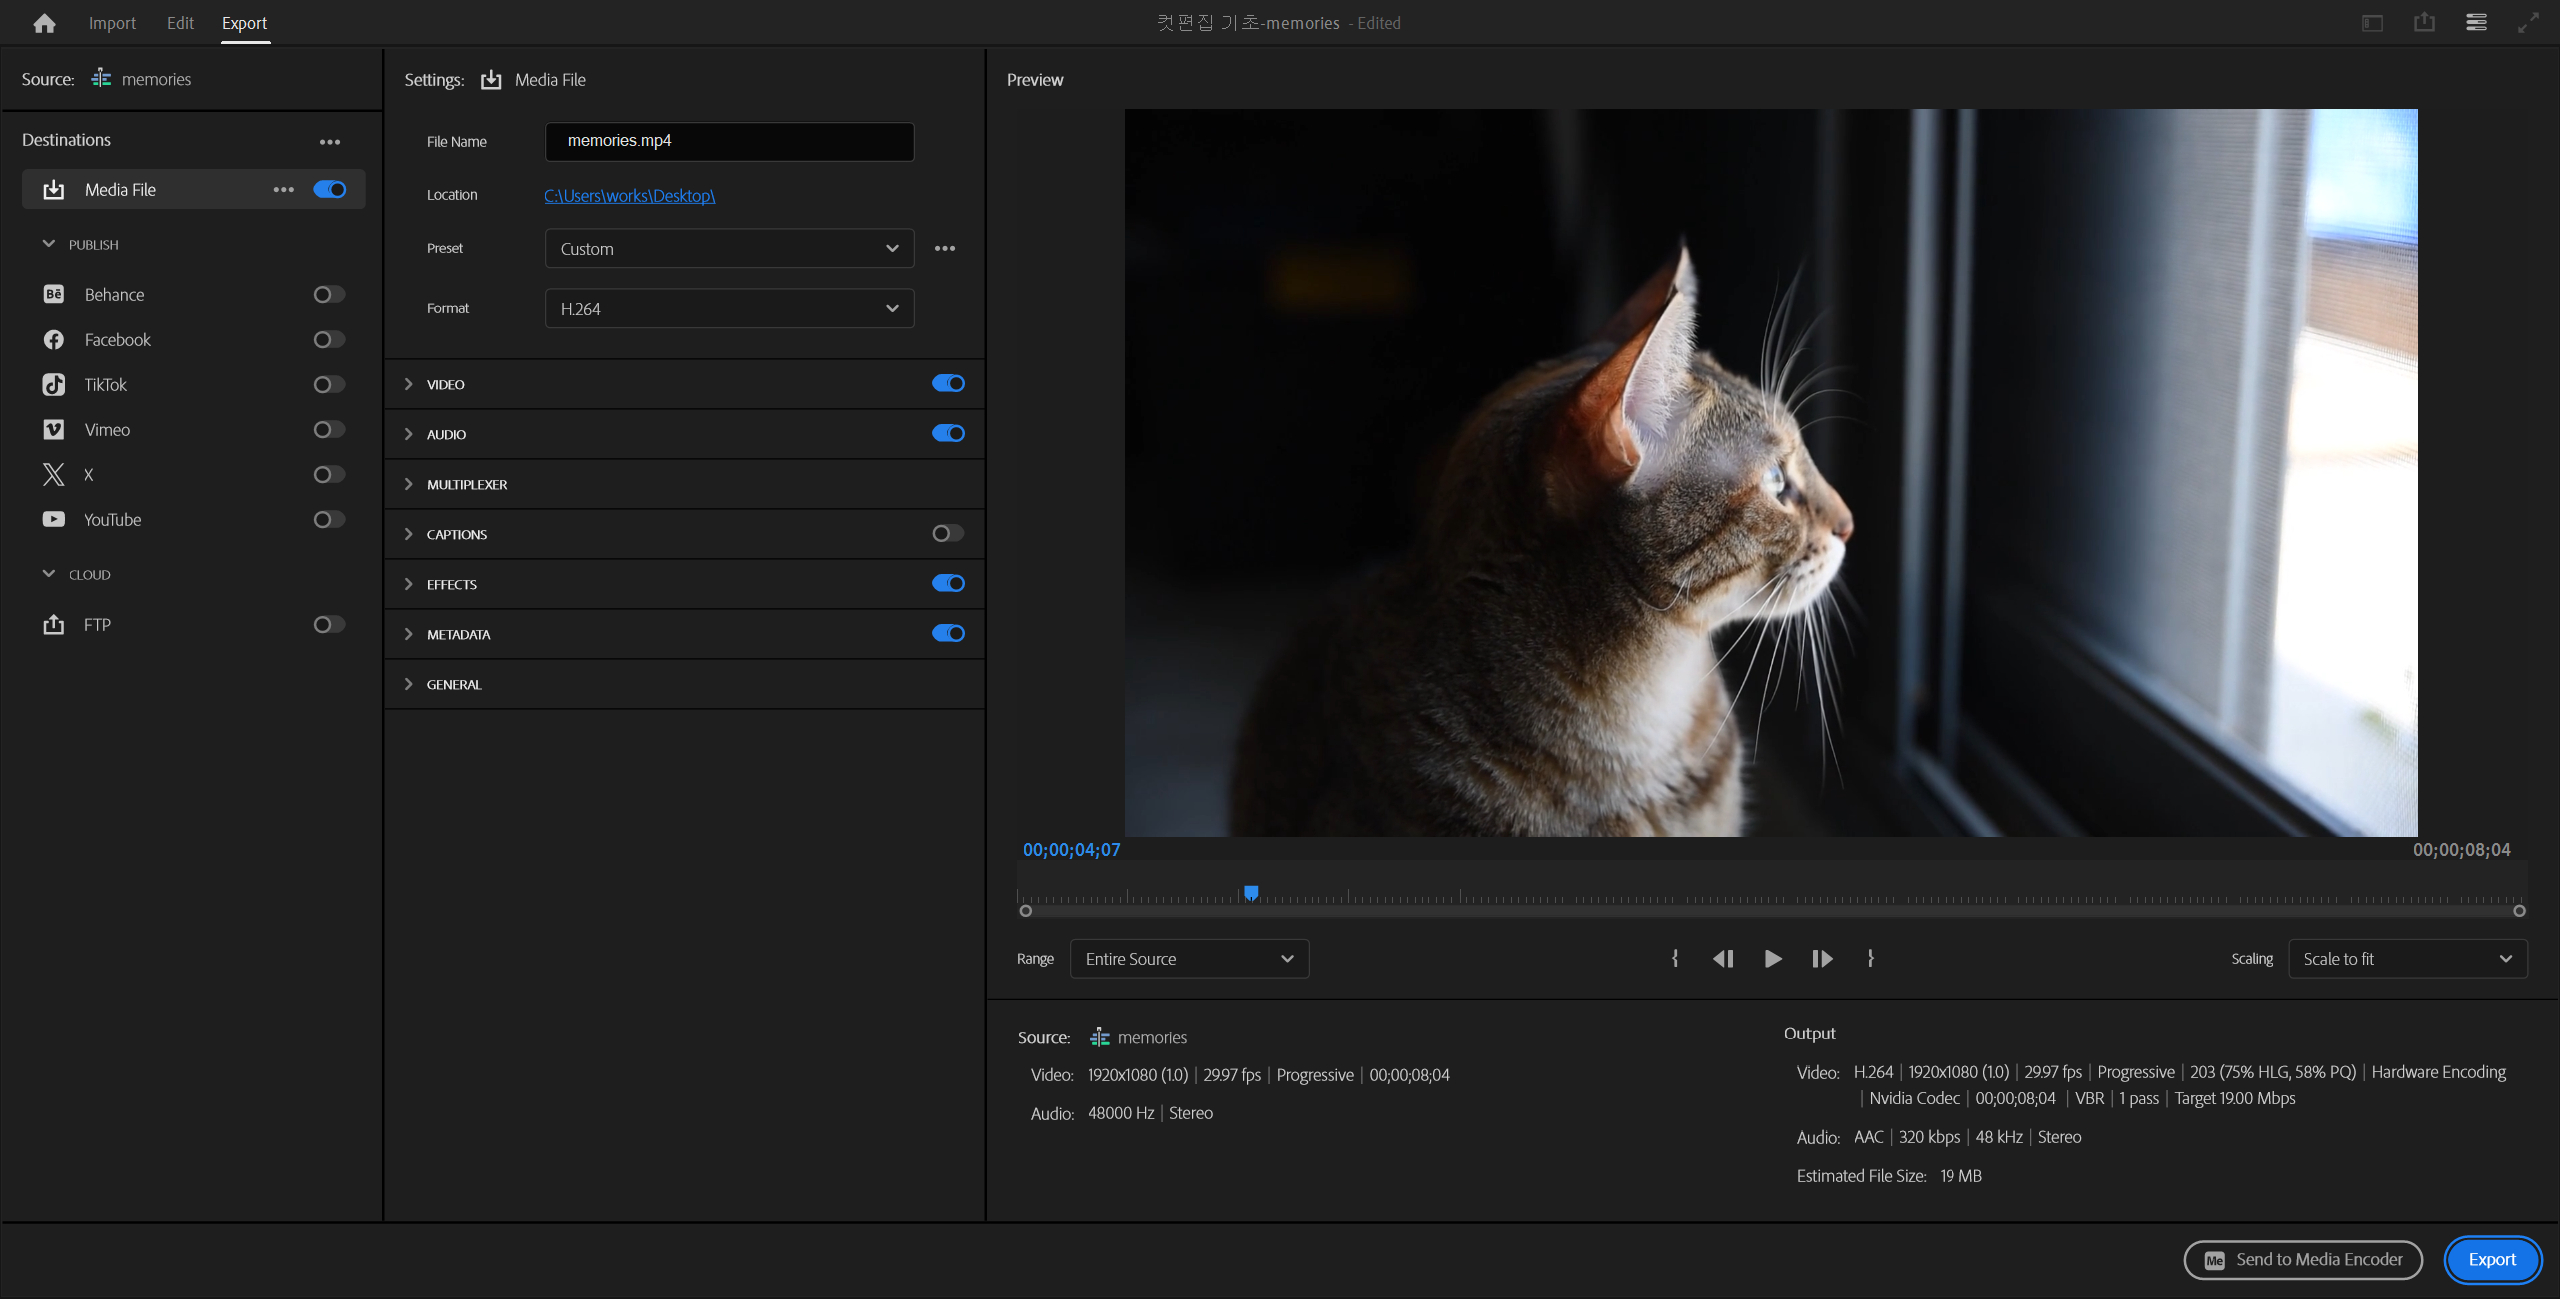Click the Quick Export share icon
This screenshot has width=2560, height=1299.
pyautogui.click(x=2424, y=22)
